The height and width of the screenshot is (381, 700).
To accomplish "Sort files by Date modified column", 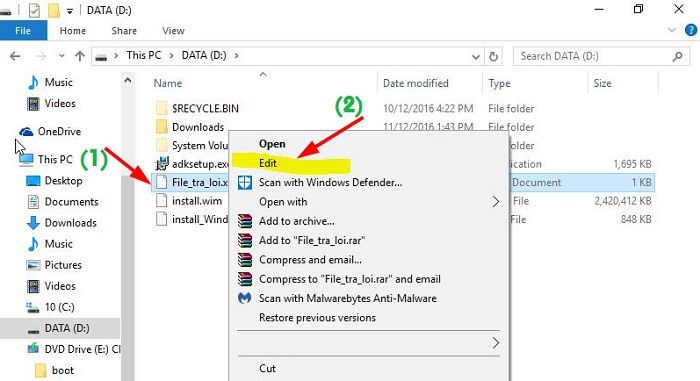I will coord(416,84).
